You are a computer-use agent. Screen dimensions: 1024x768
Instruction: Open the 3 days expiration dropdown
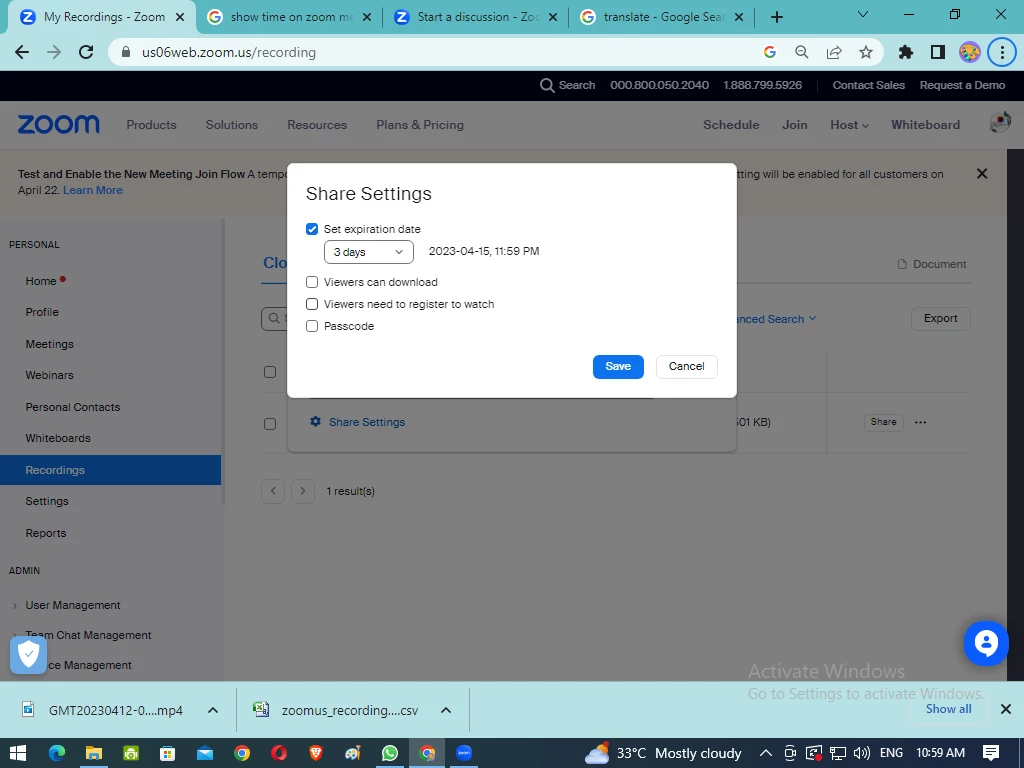369,252
